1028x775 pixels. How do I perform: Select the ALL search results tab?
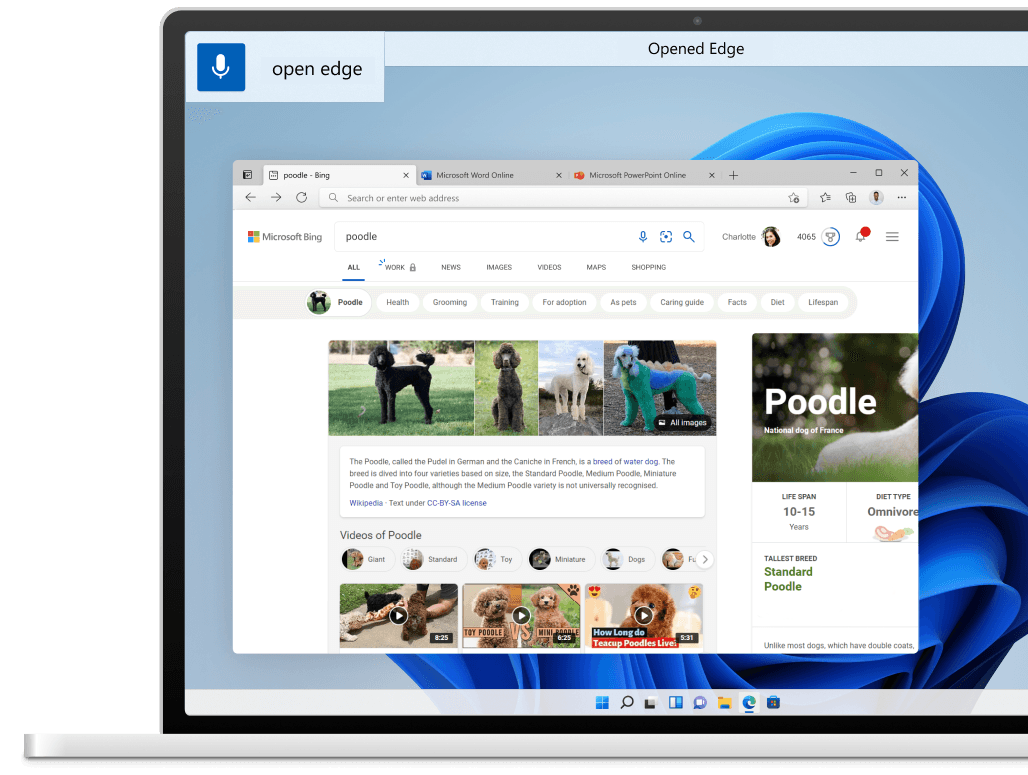coord(353,268)
